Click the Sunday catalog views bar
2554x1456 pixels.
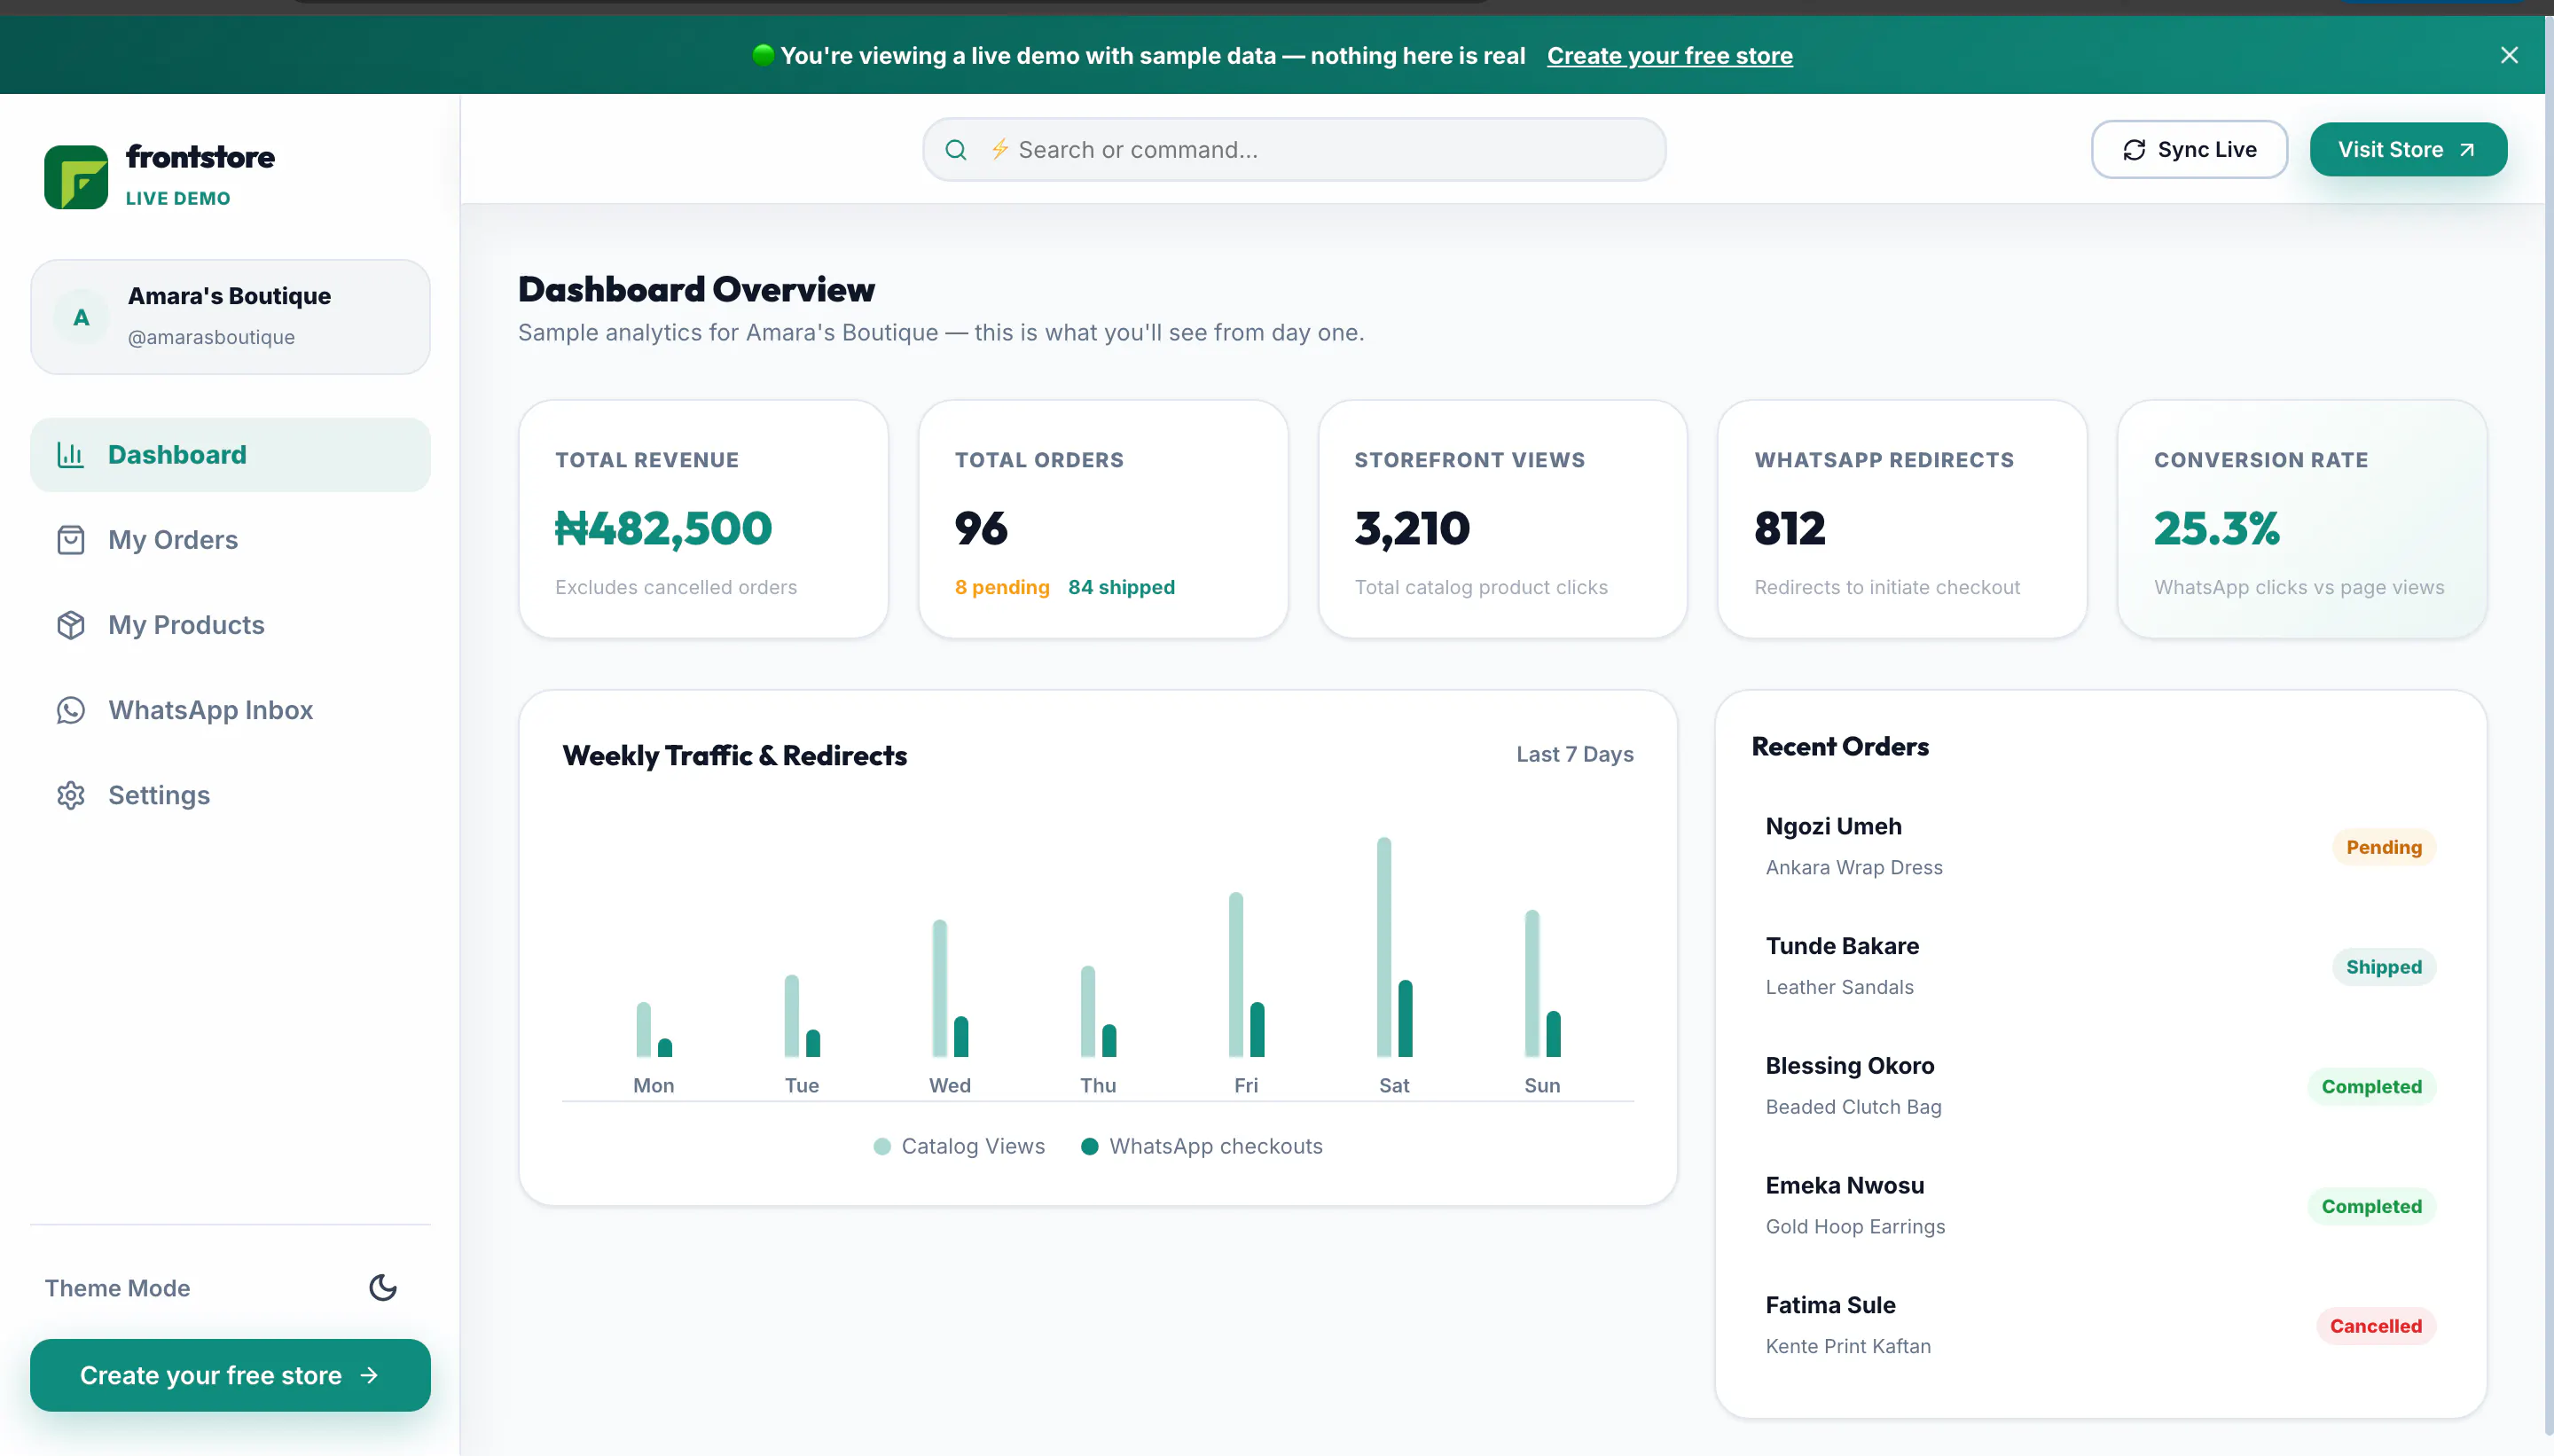pyautogui.click(x=1532, y=983)
